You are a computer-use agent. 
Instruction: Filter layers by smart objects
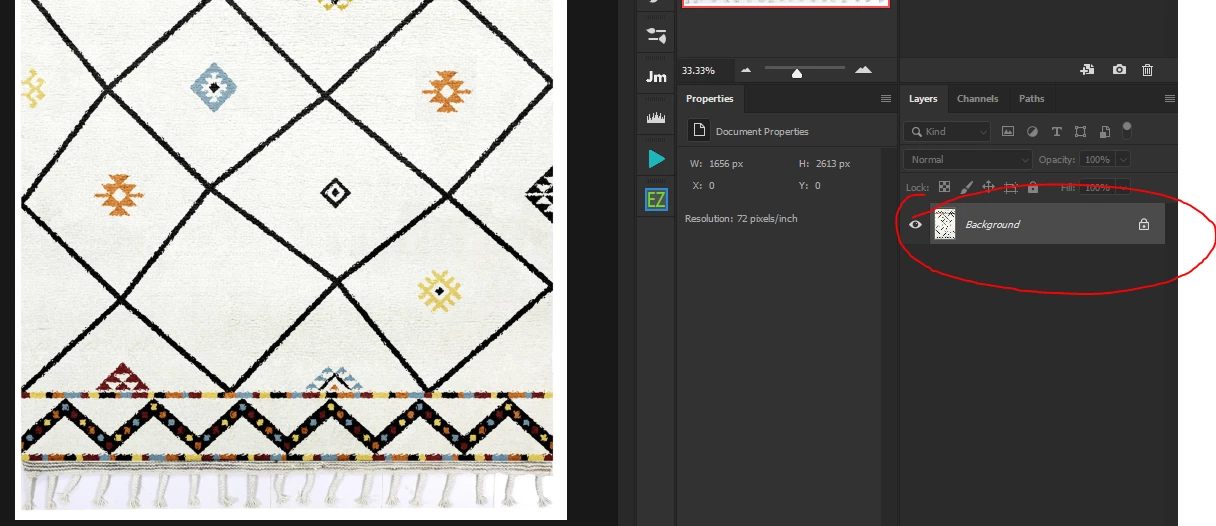1104,131
